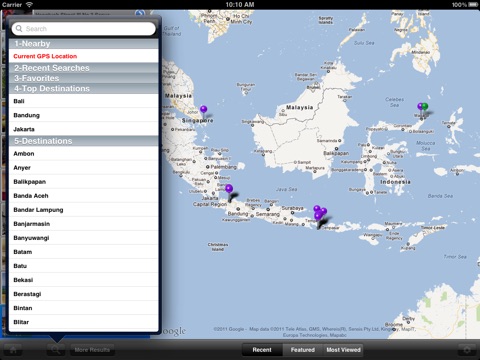Select Bandung from top destinations
This screenshot has height=360, width=480.
click(83, 115)
